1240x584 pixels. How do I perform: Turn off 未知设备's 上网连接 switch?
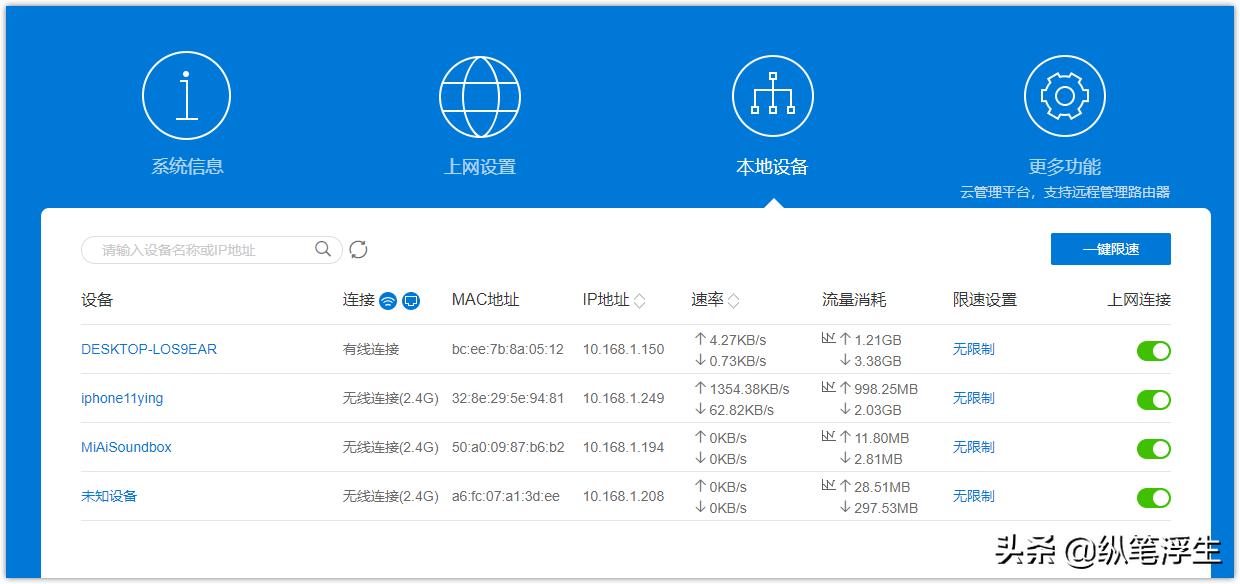coord(1154,496)
